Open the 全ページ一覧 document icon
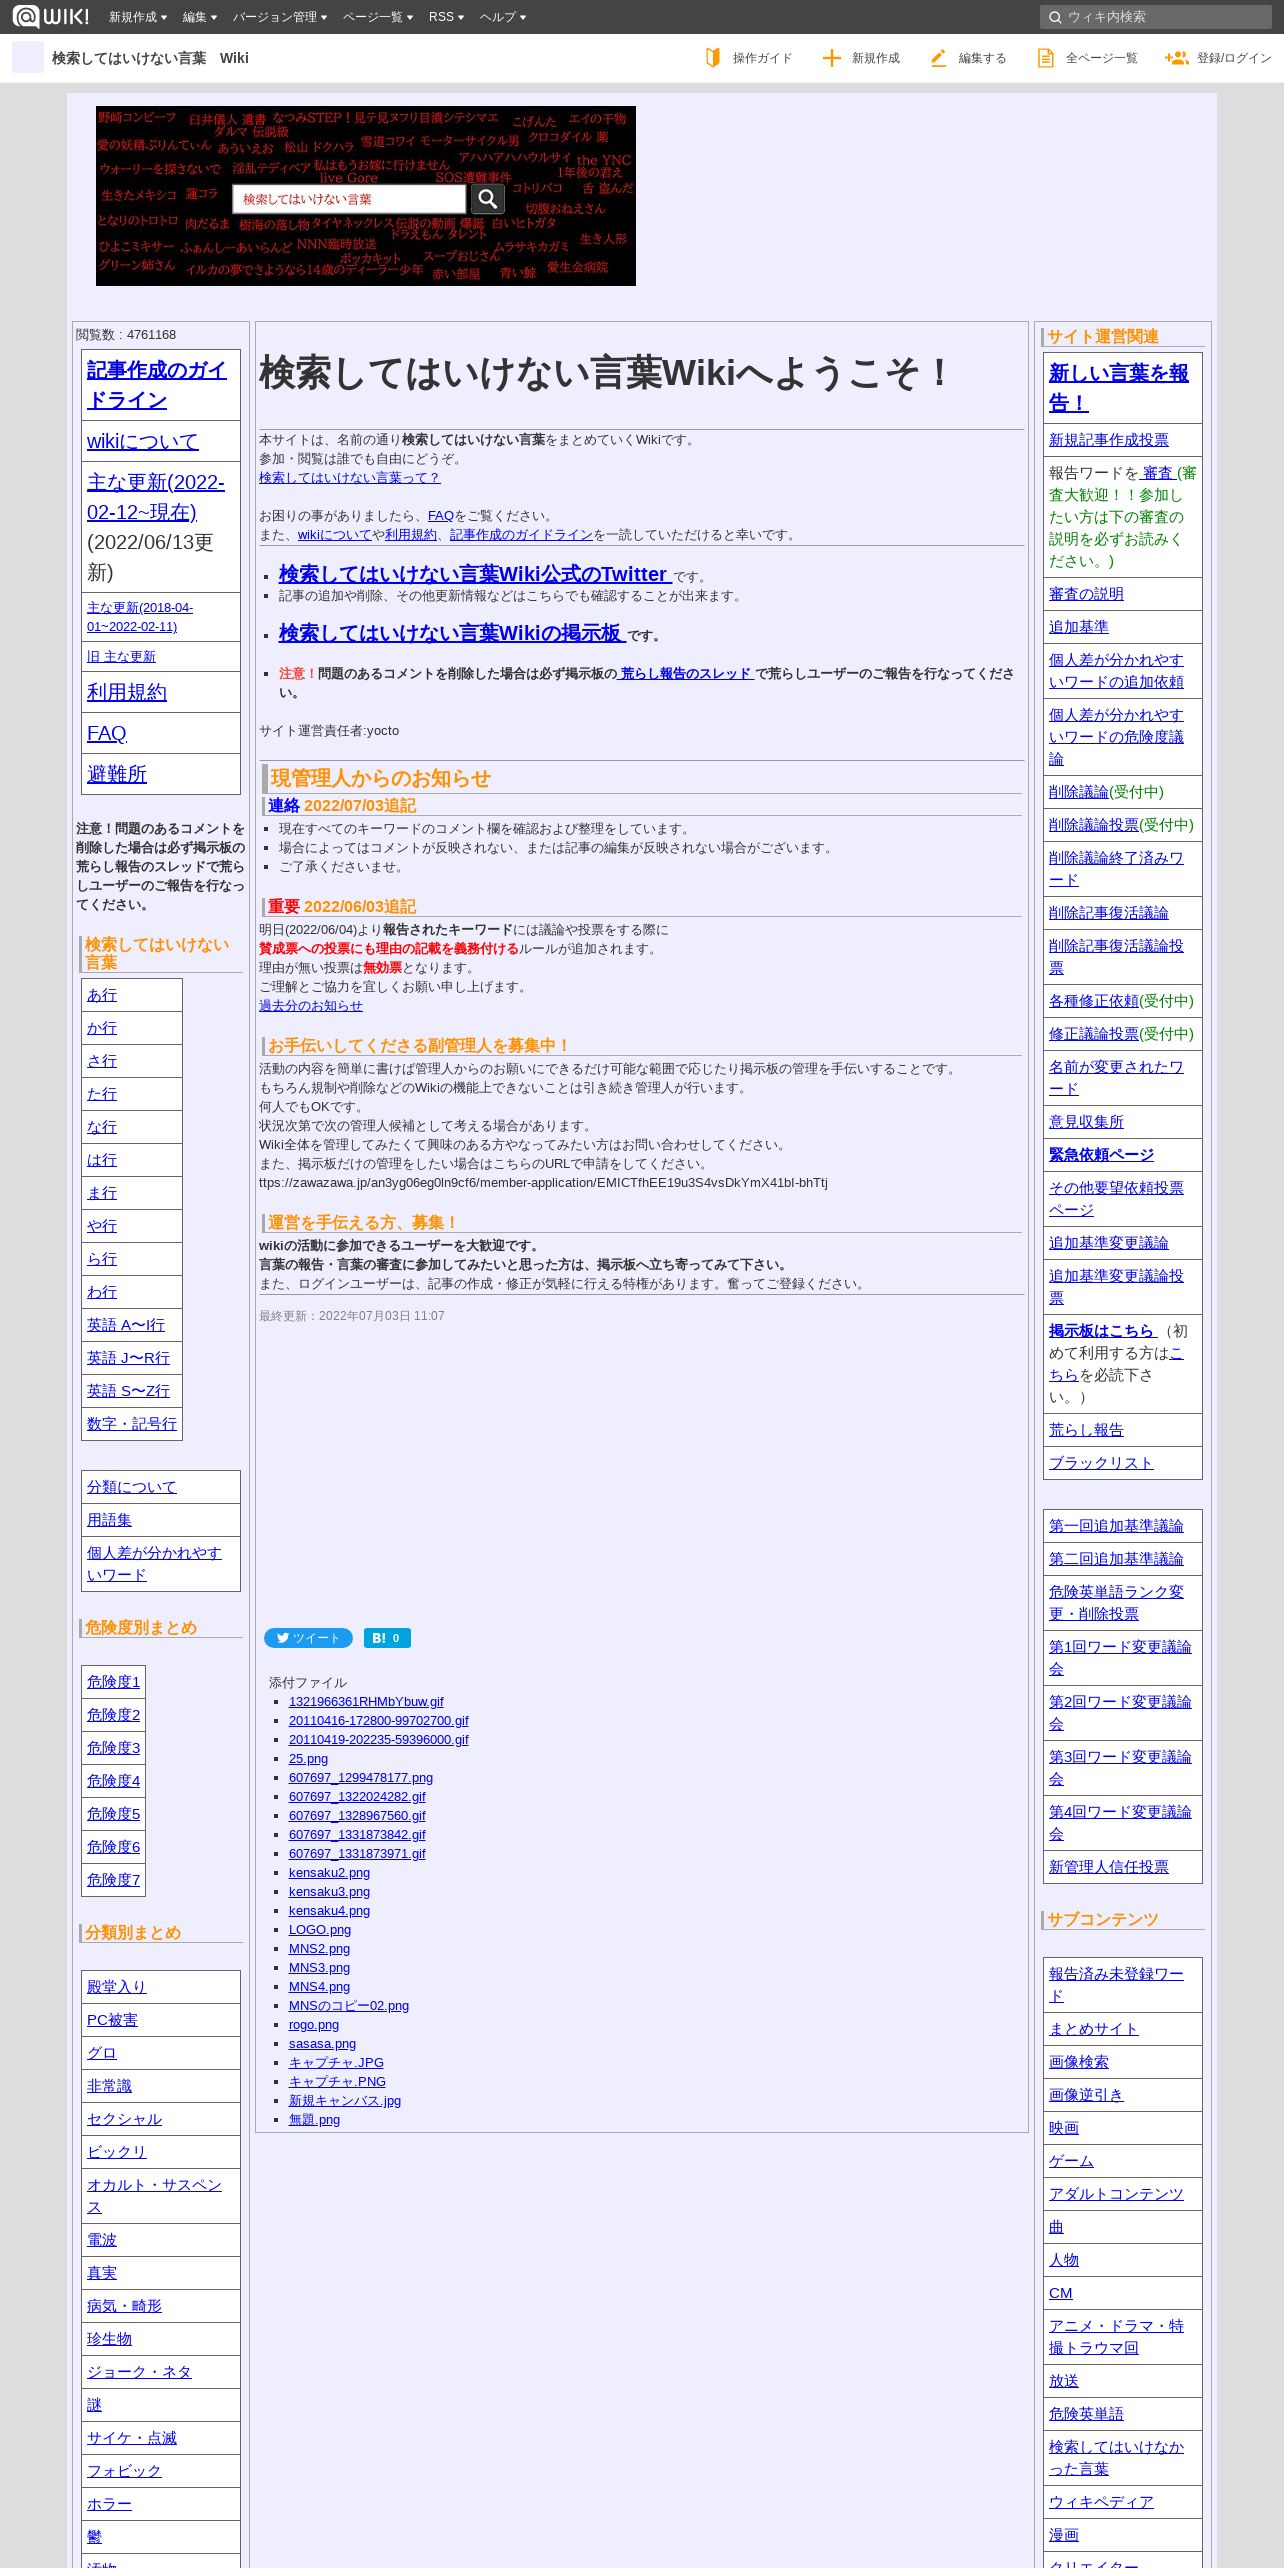This screenshot has width=1284, height=2568. tap(1045, 58)
